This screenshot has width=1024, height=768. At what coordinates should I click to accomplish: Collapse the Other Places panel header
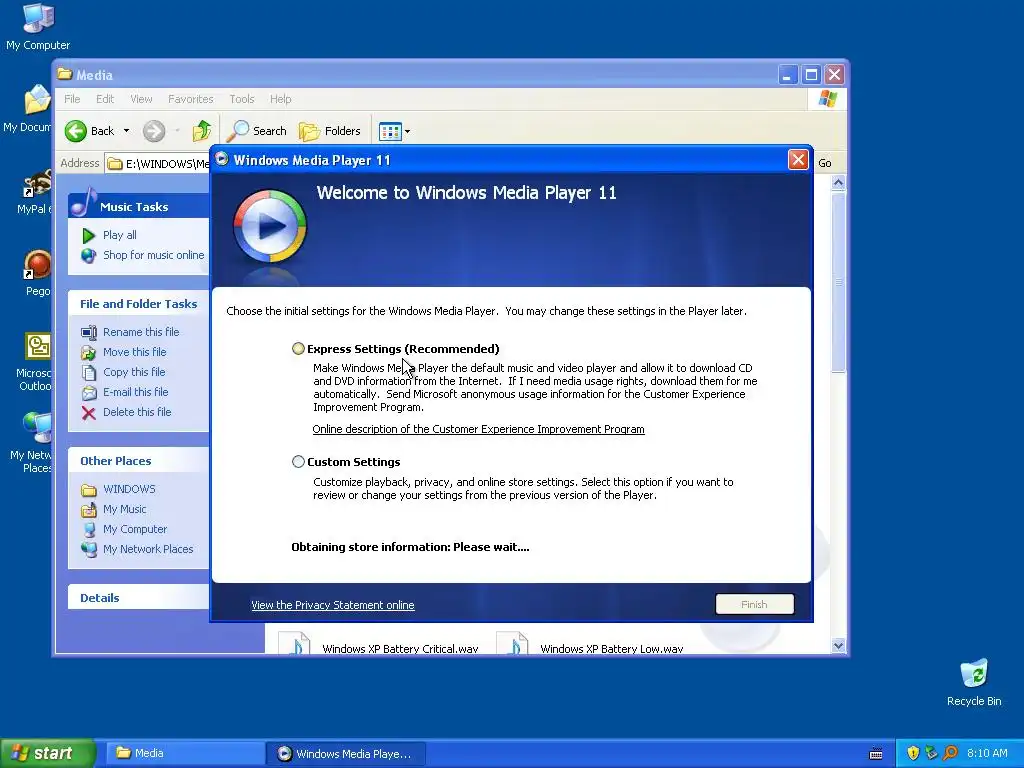coord(138,460)
